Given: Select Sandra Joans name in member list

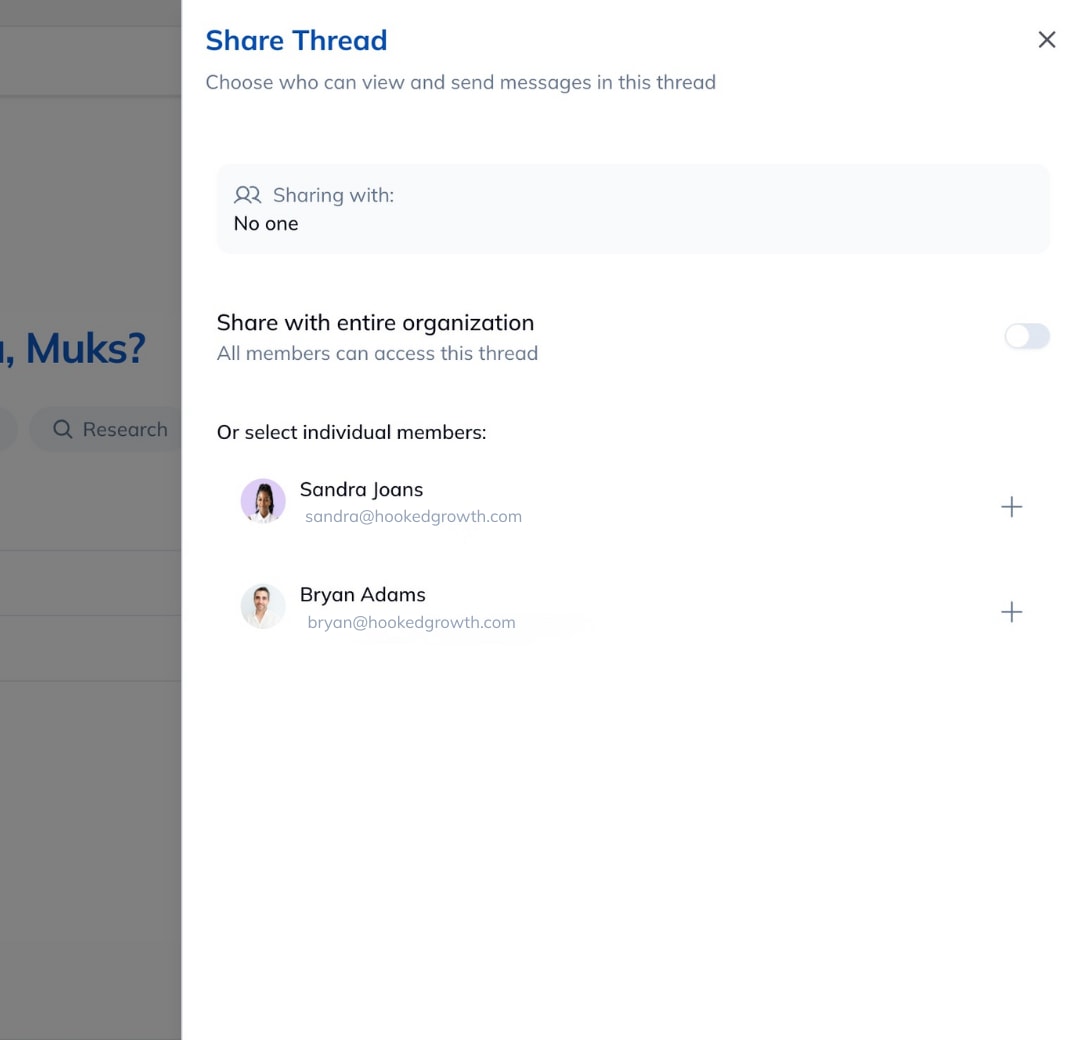Looking at the screenshot, I should tap(361, 489).
